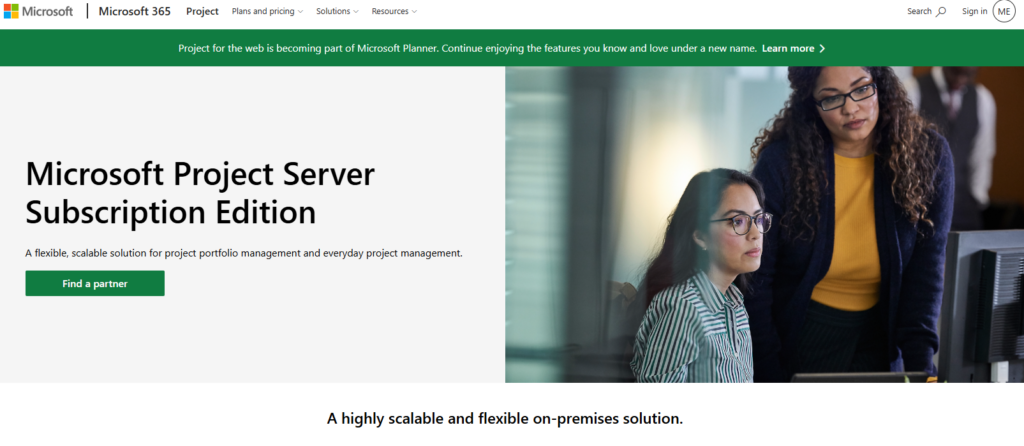The image size is (1024, 446).
Task: Open the ME account avatar
Action: 1004,11
